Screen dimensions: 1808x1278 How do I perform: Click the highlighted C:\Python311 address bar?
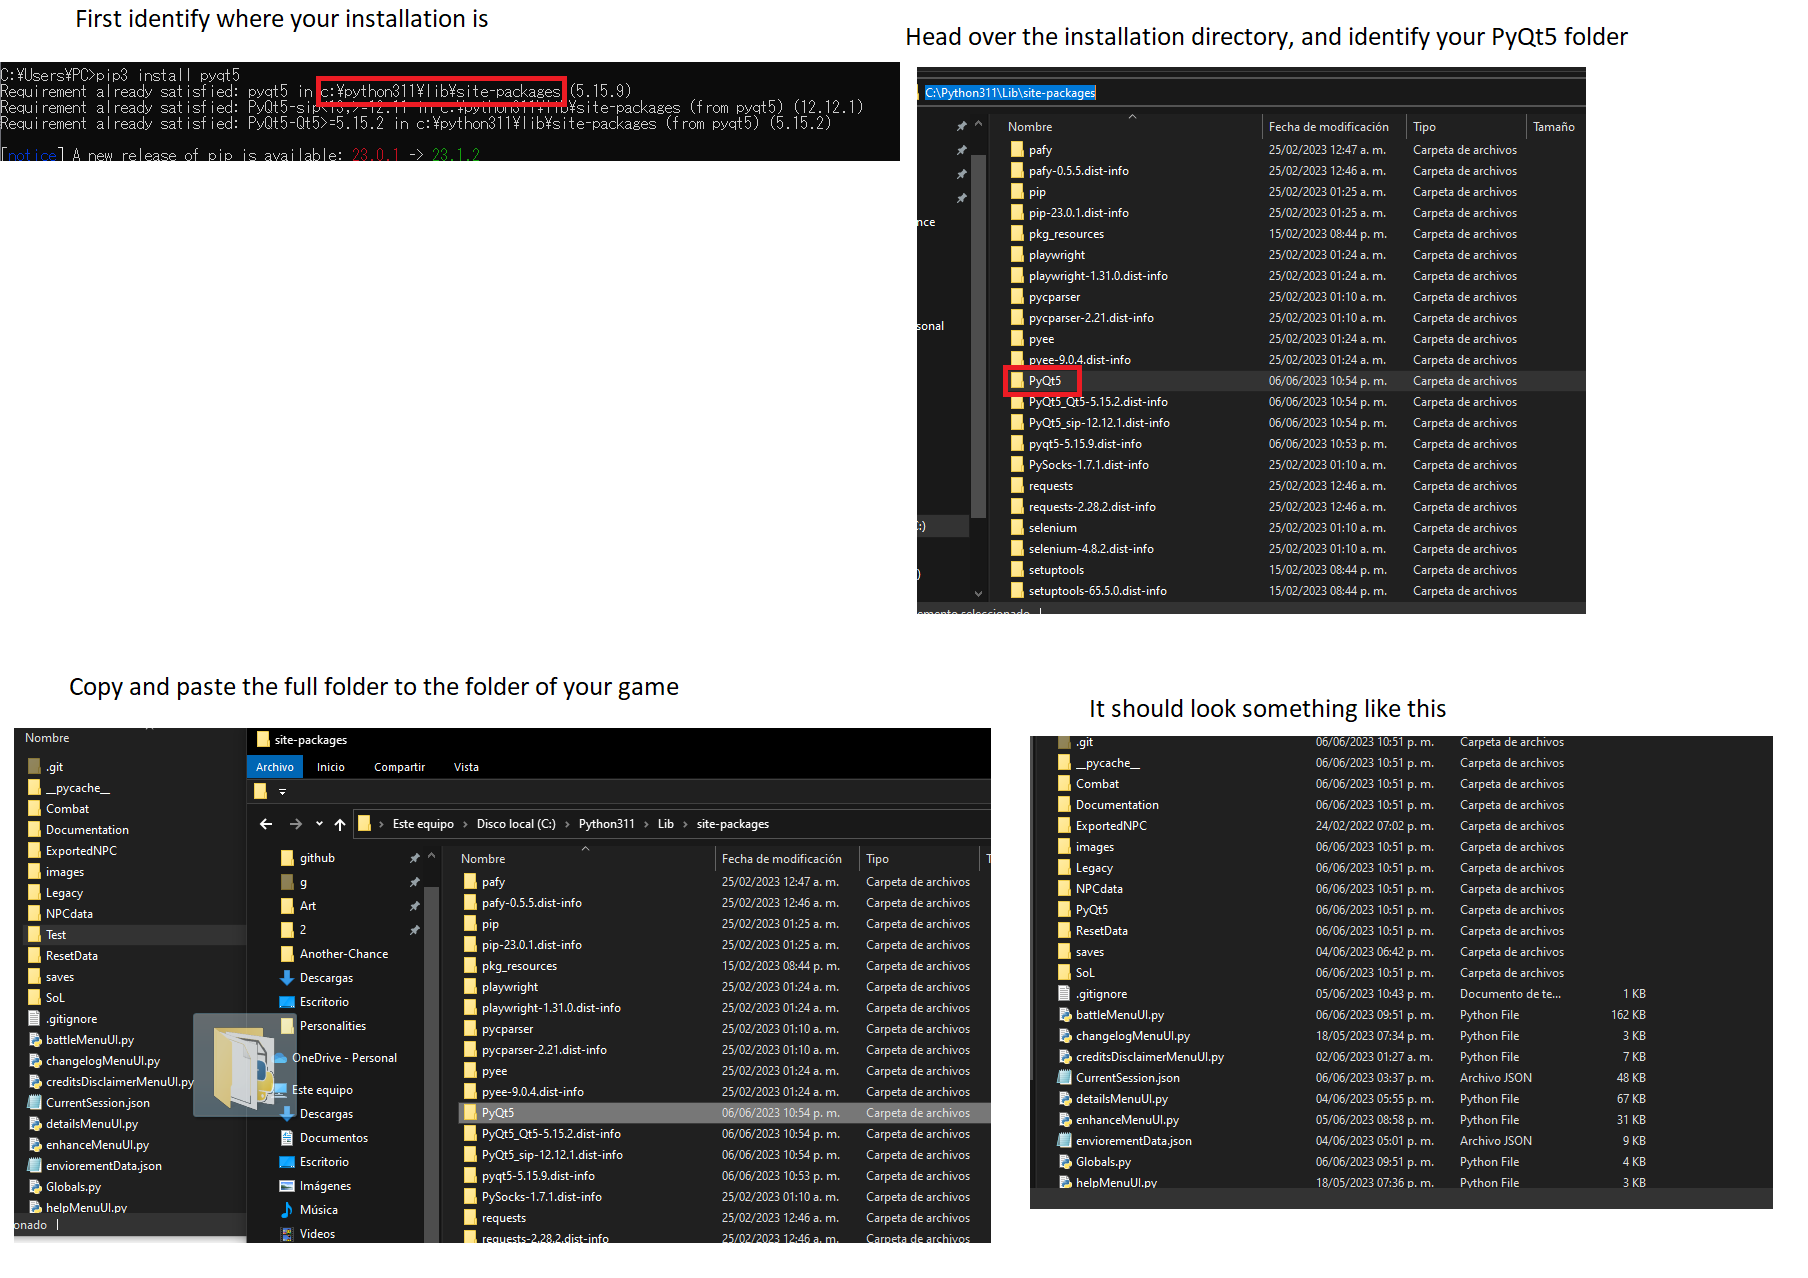click(1010, 93)
